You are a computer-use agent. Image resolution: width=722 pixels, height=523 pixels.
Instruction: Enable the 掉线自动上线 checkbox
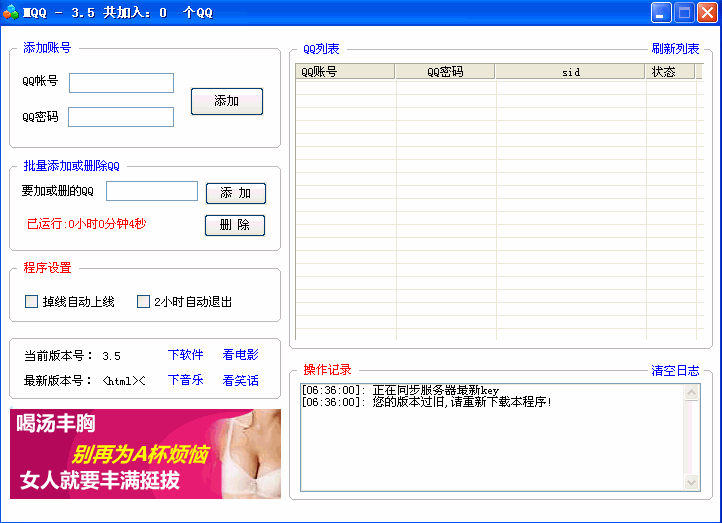click(x=31, y=302)
